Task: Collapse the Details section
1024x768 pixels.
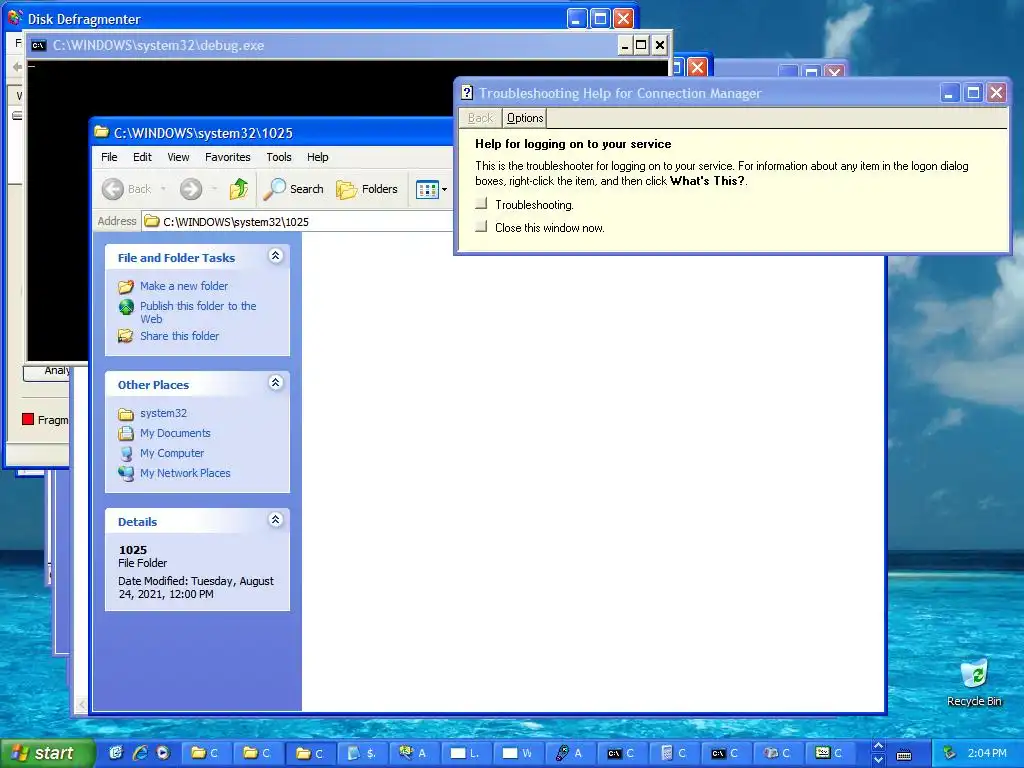Action: coord(276,520)
